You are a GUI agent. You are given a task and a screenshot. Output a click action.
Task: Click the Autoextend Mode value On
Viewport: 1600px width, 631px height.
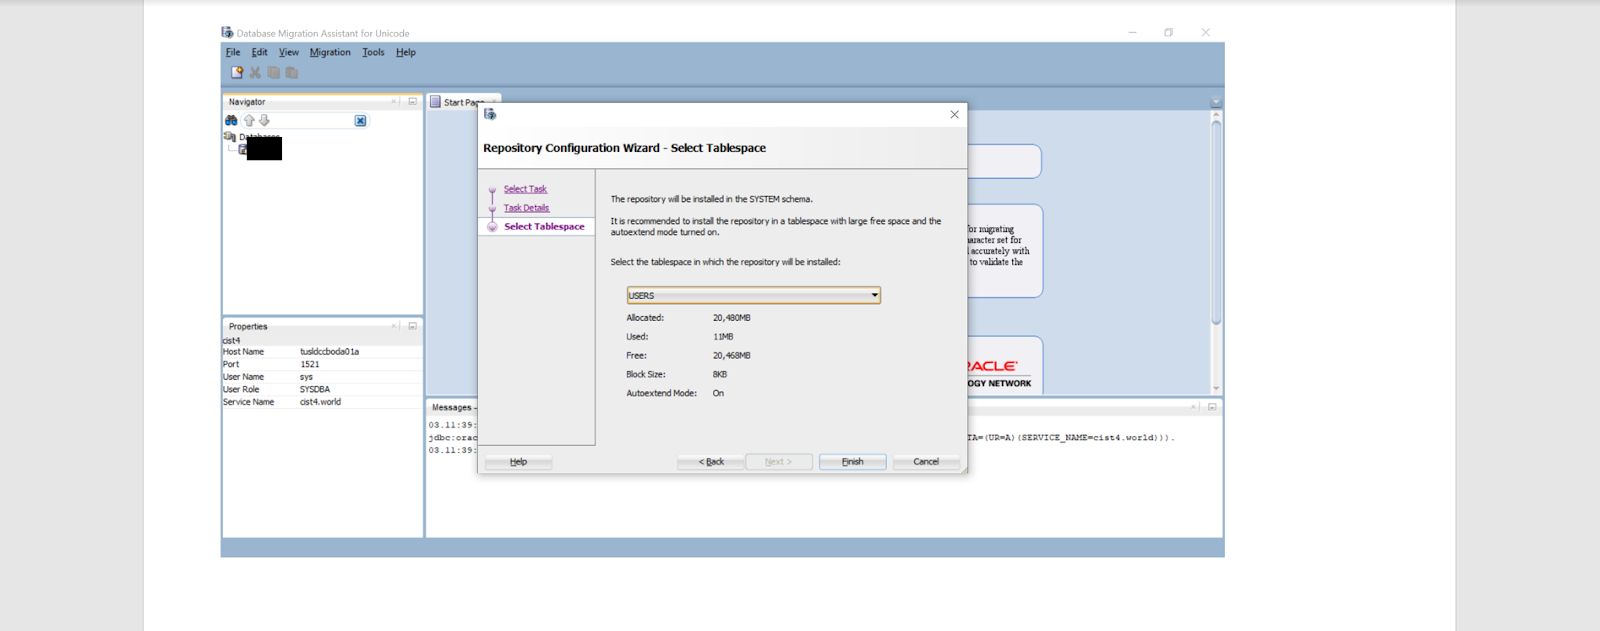pyautogui.click(x=718, y=394)
